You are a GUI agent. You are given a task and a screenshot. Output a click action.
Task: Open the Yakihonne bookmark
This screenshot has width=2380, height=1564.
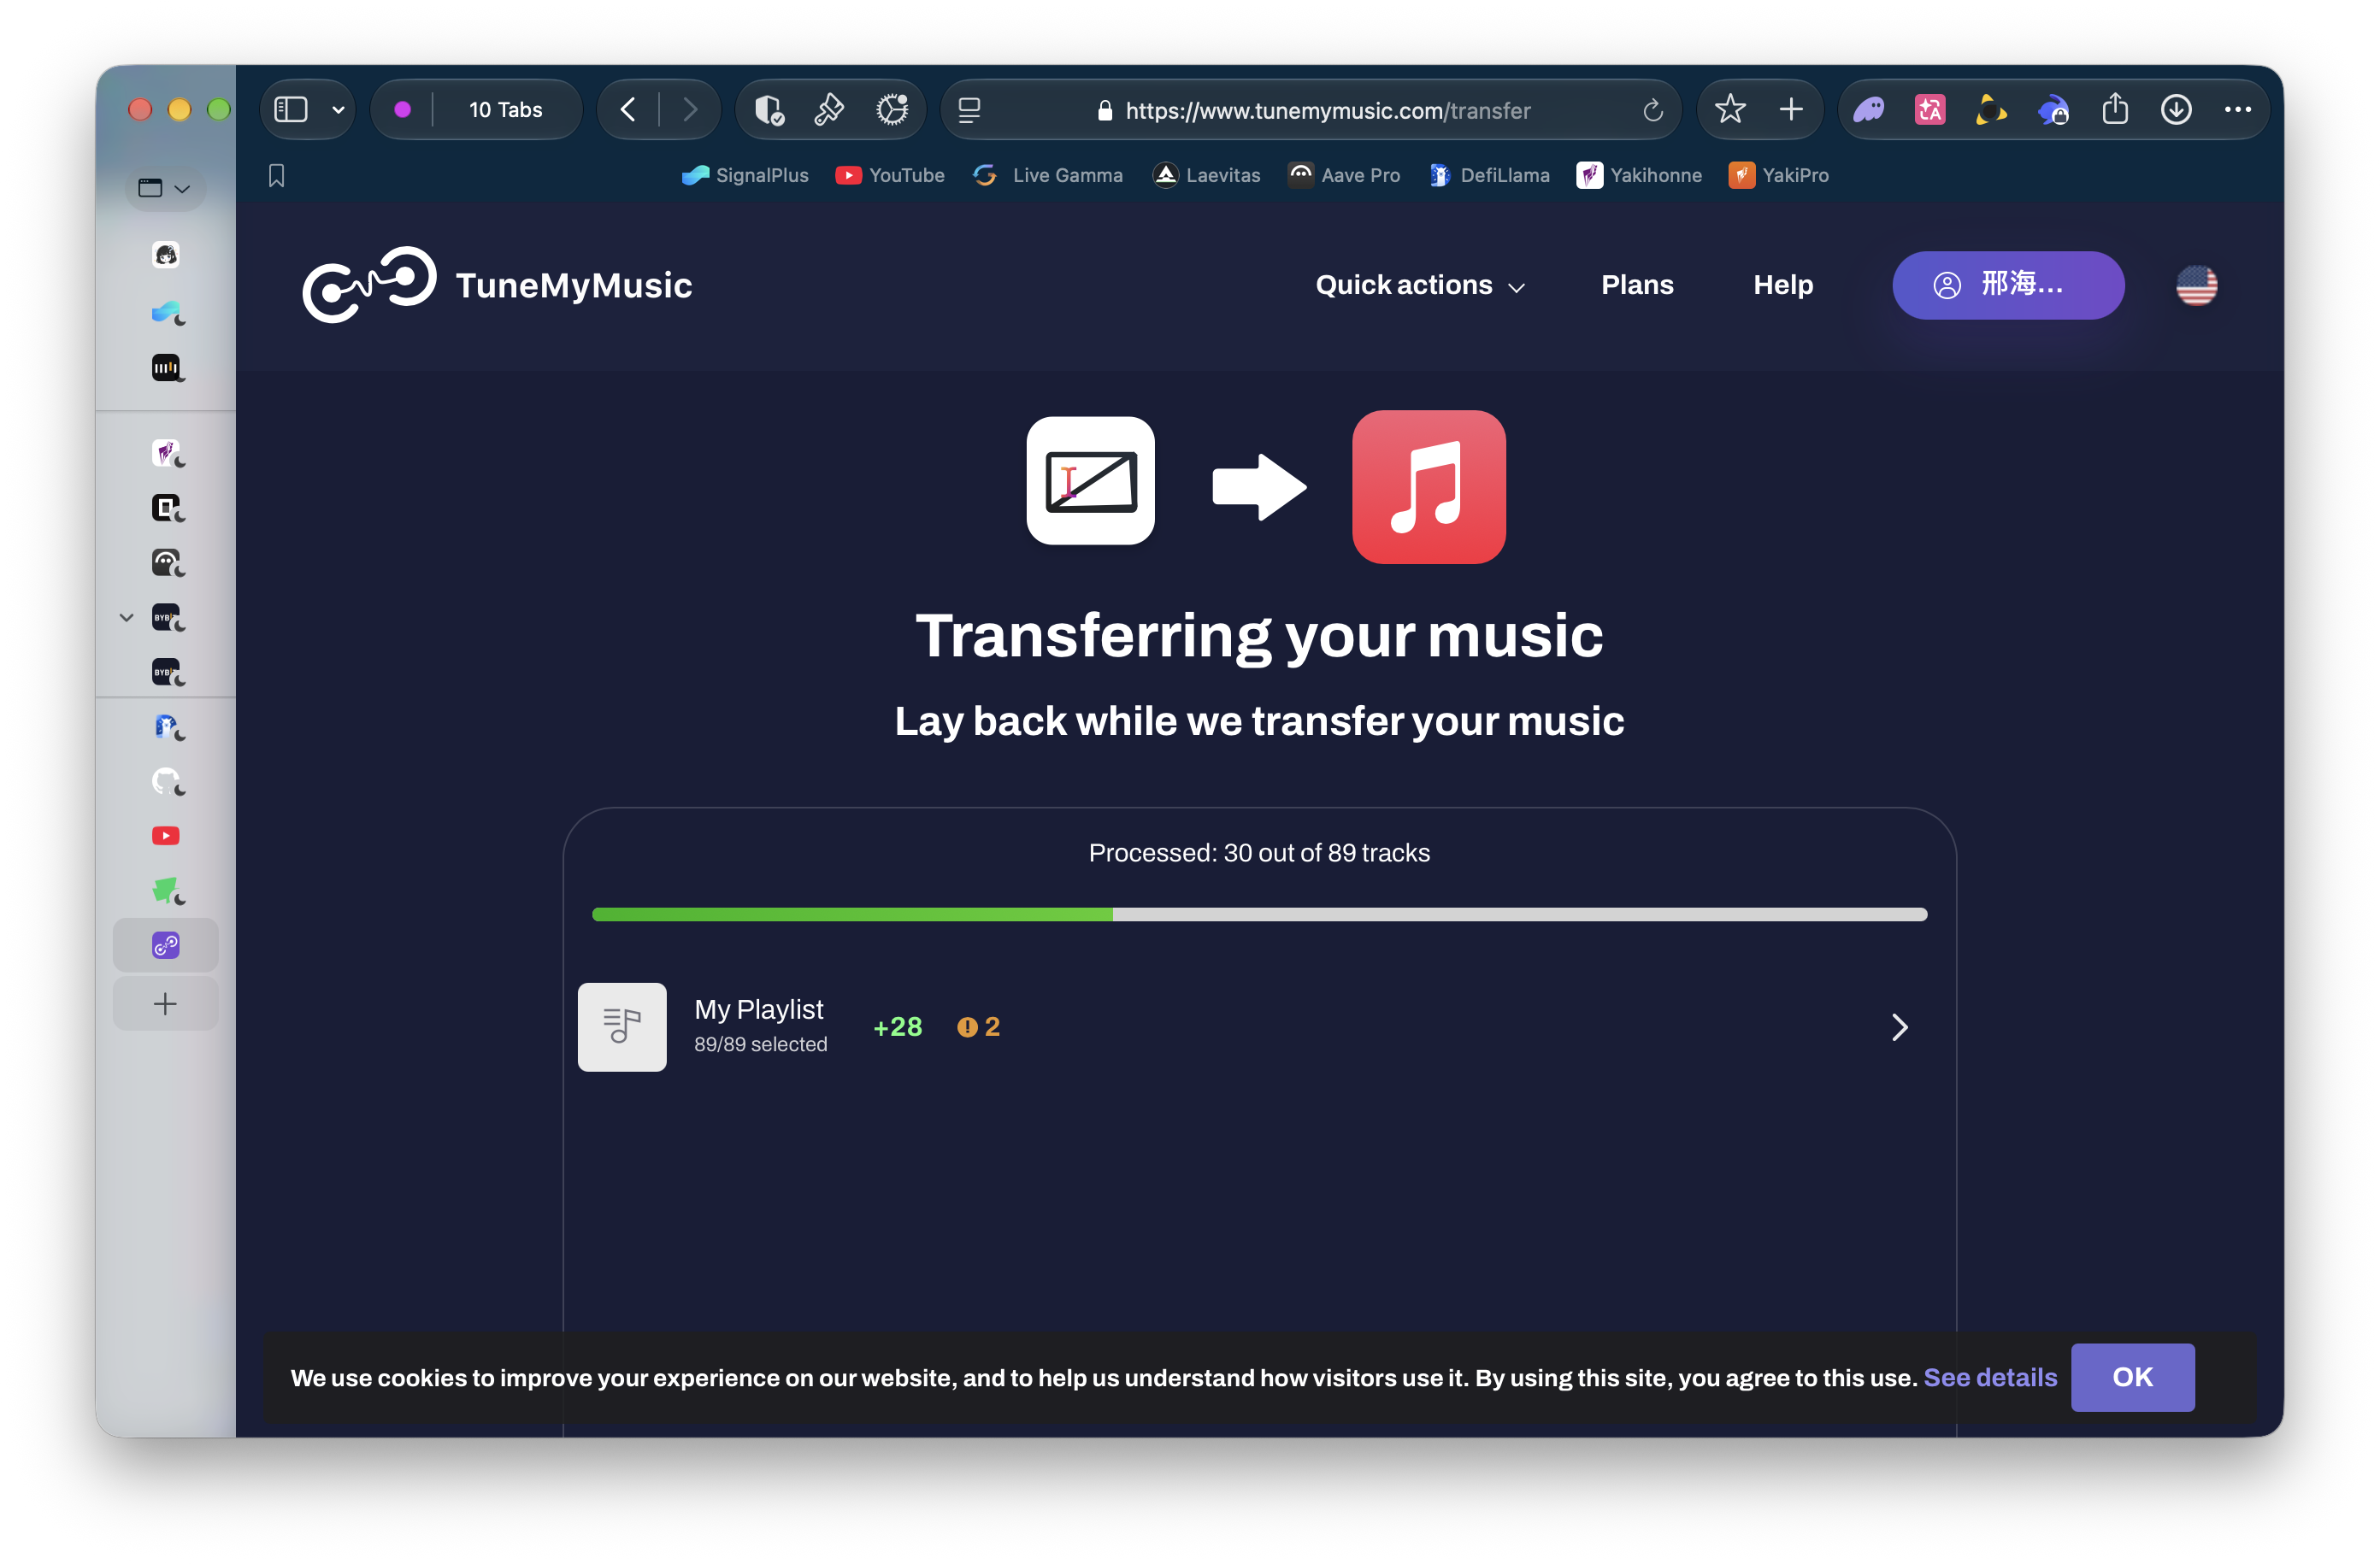pyautogui.click(x=1639, y=175)
